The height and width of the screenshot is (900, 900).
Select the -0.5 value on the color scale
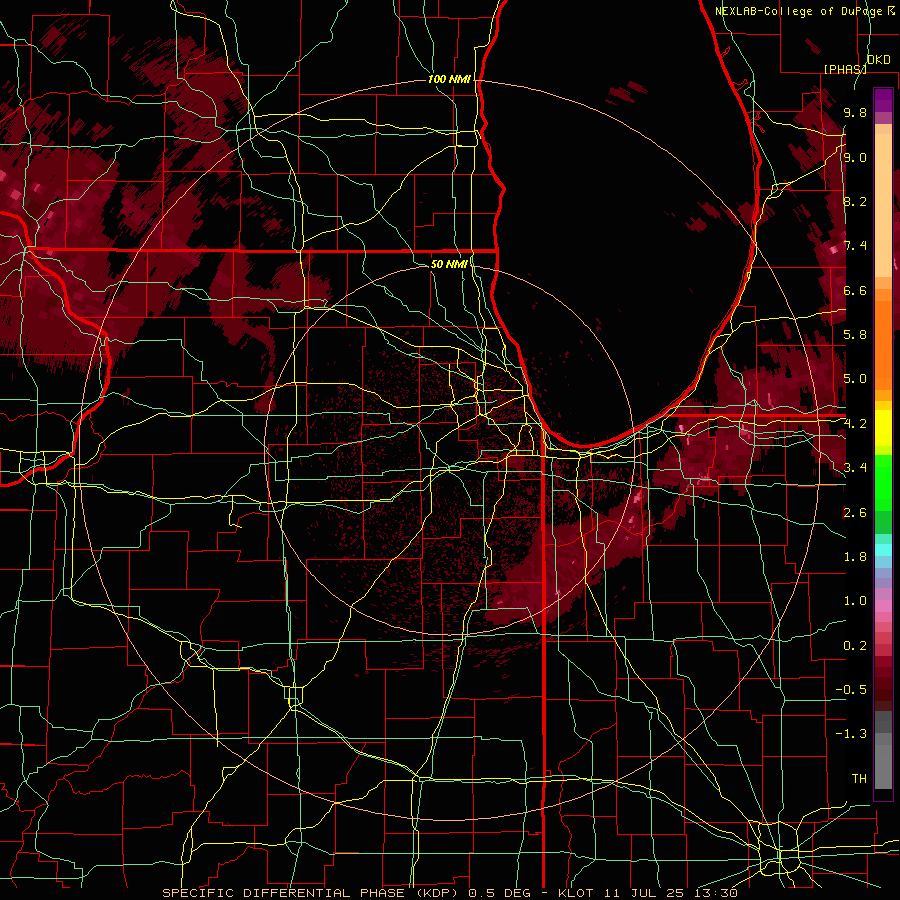[x=851, y=690]
